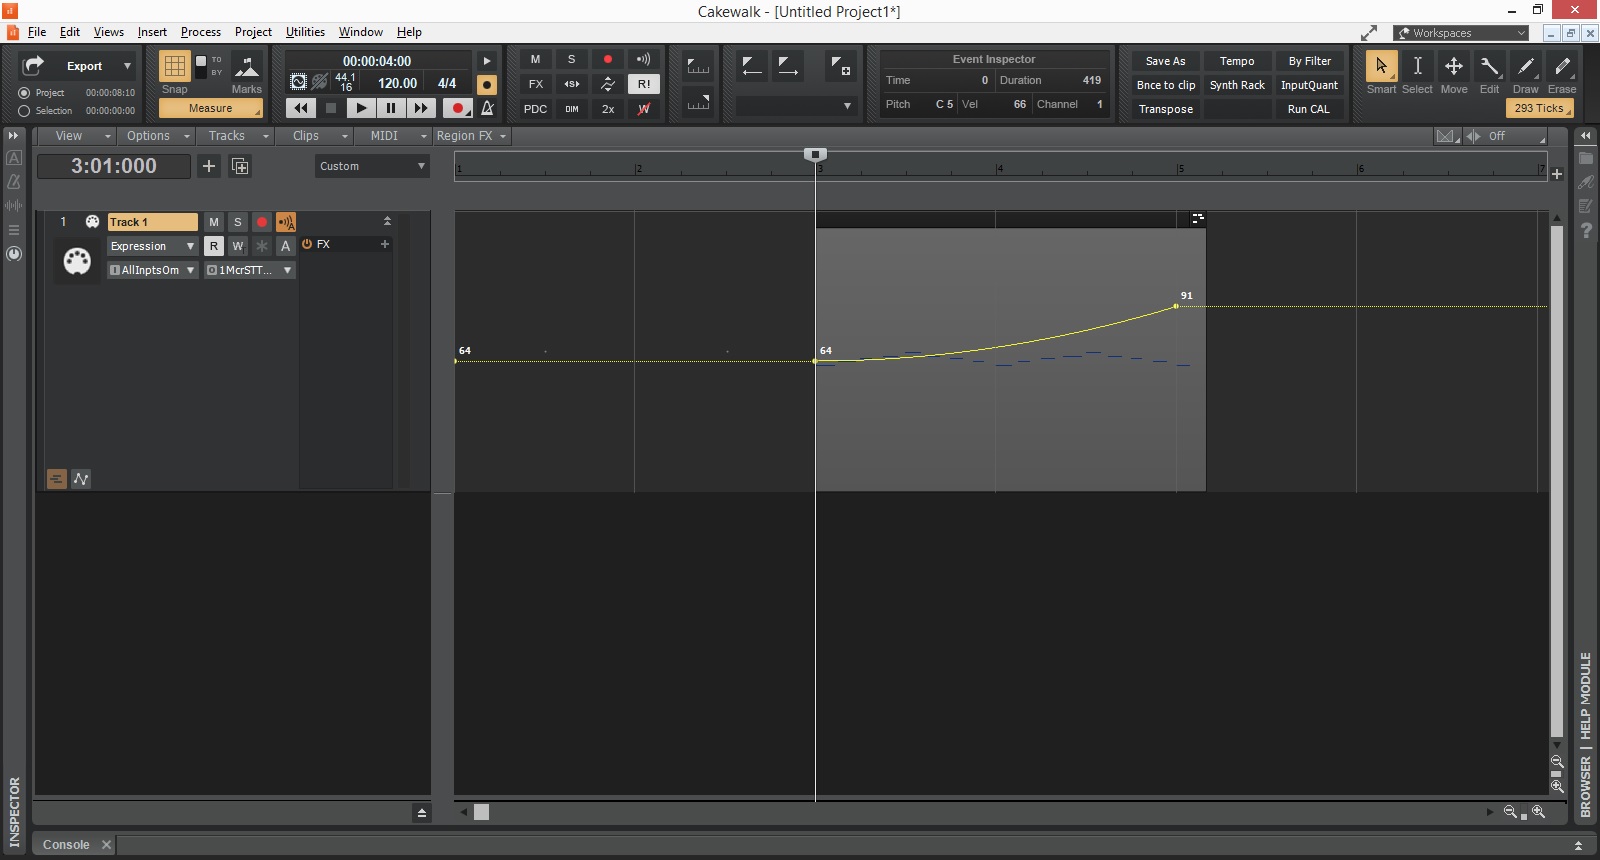Click the horizontal zoom in magnifier
The height and width of the screenshot is (860, 1600).
click(x=1539, y=812)
